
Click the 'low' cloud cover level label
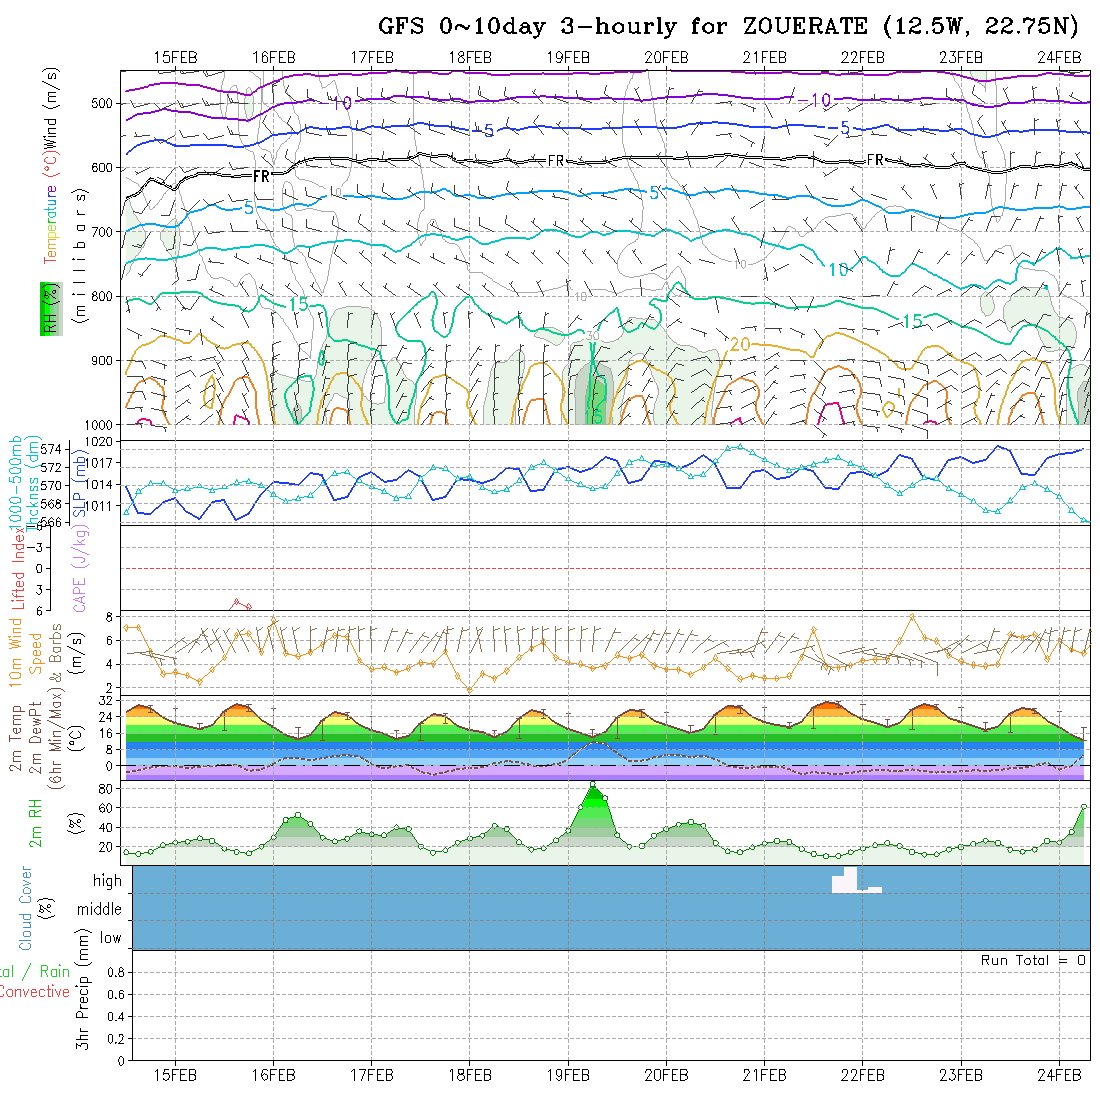tap(110, 938)
